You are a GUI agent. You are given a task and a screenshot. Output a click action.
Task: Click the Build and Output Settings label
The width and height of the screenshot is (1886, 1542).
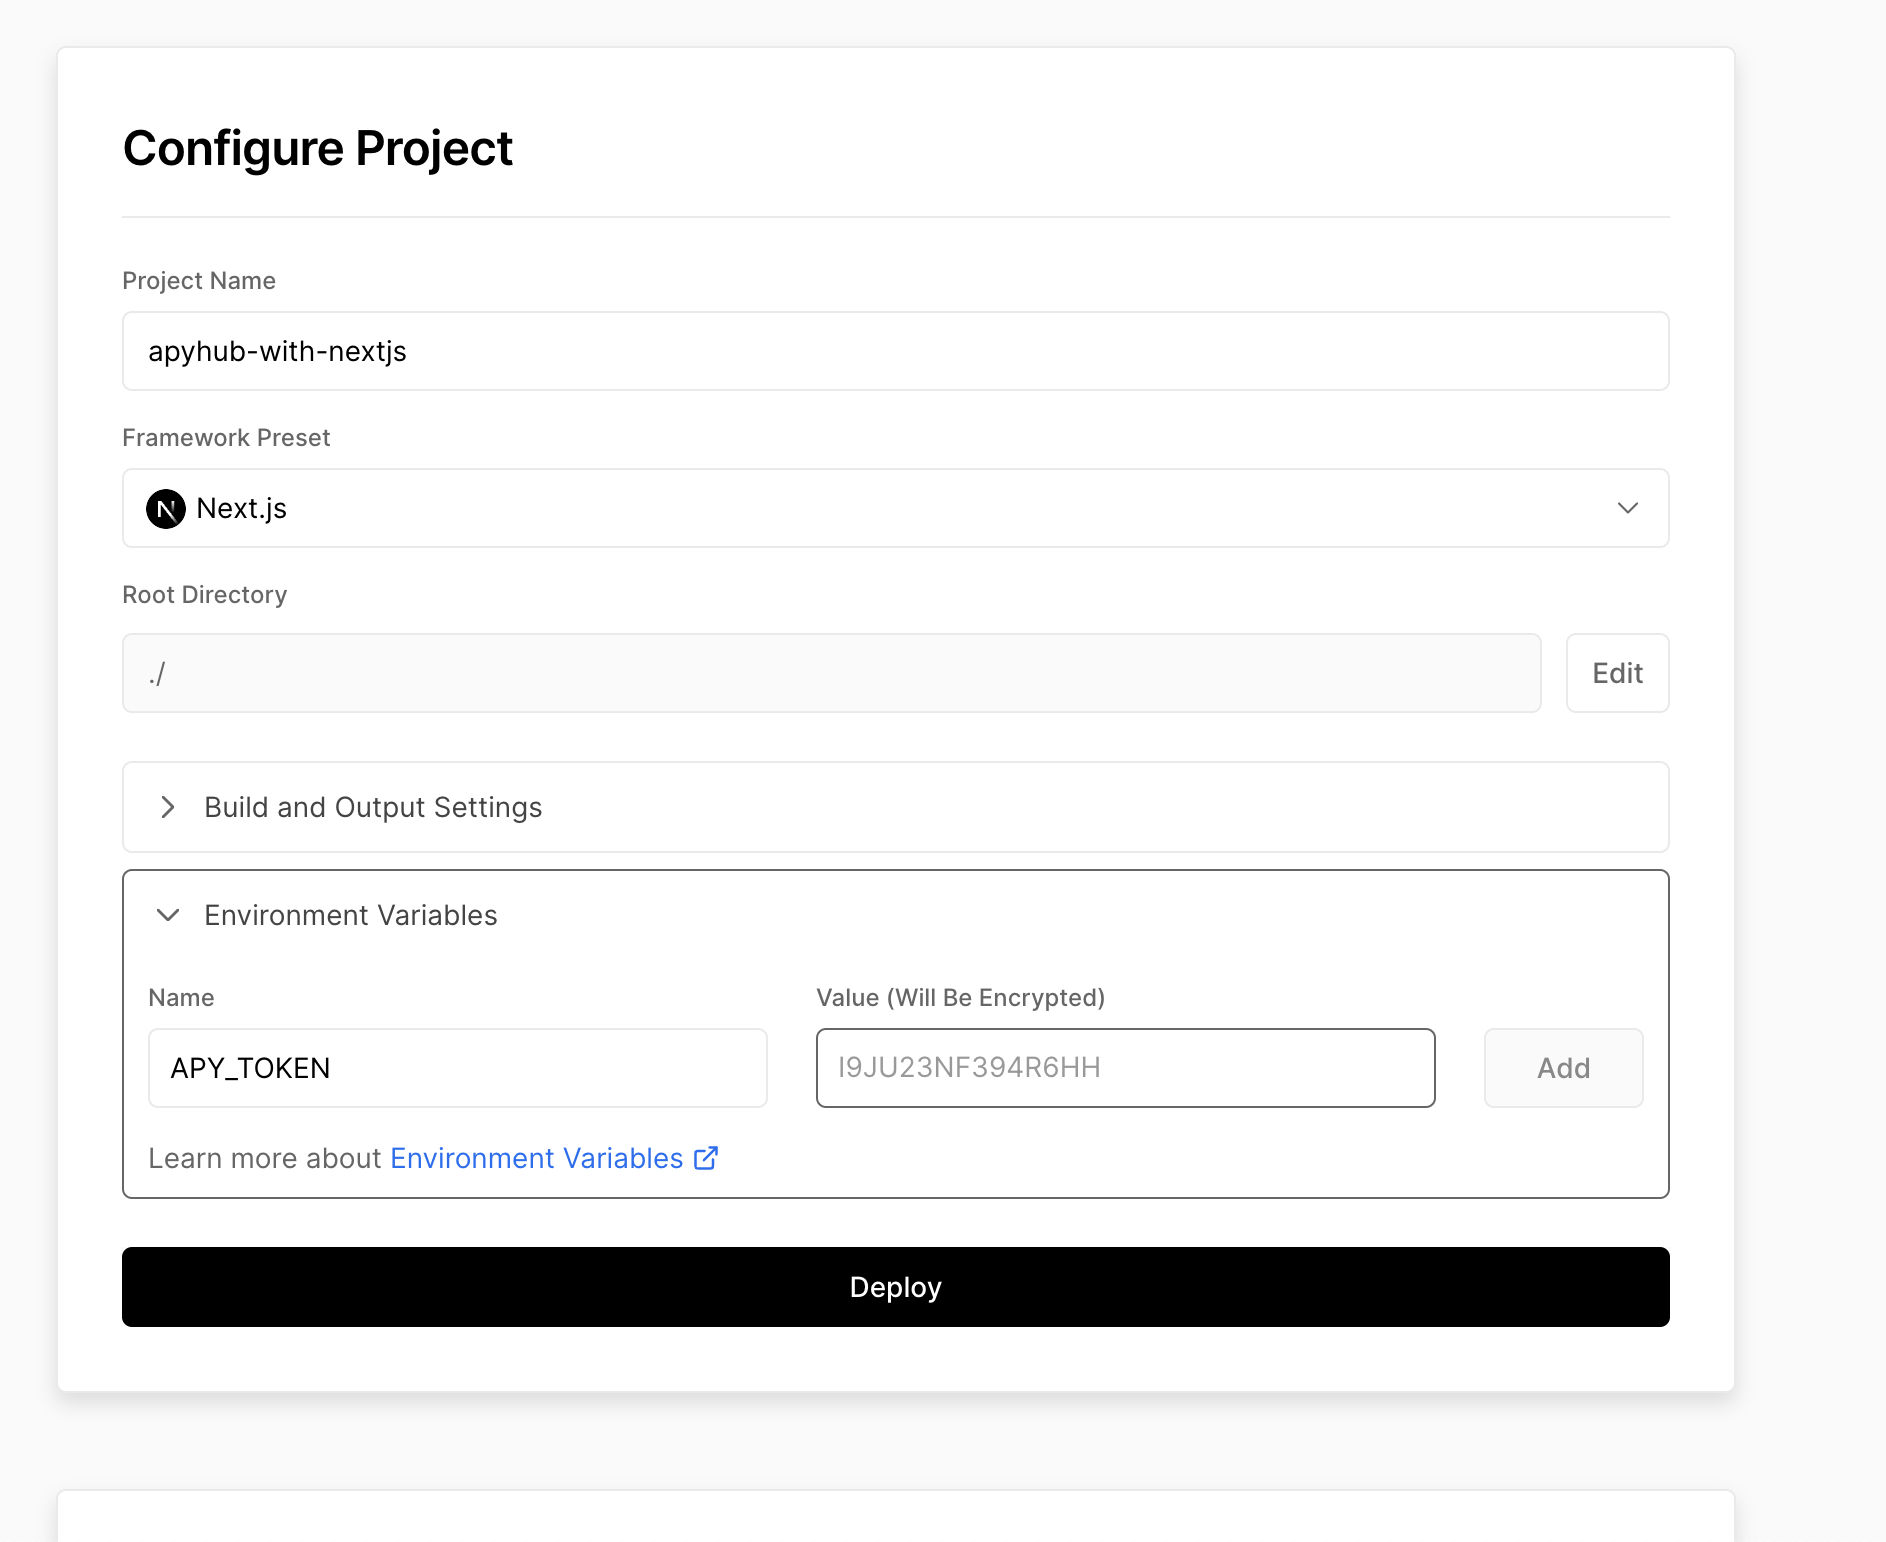[x=373, y=807]
